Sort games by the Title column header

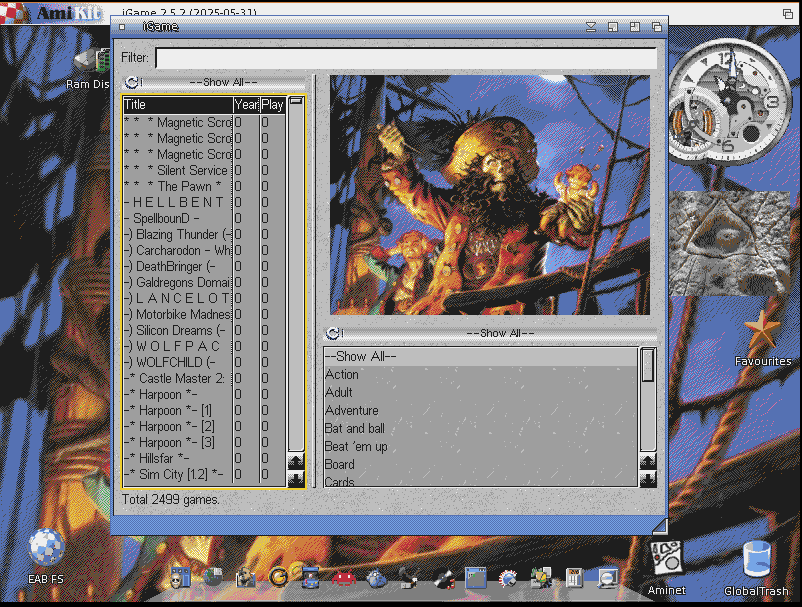point(178,105)
